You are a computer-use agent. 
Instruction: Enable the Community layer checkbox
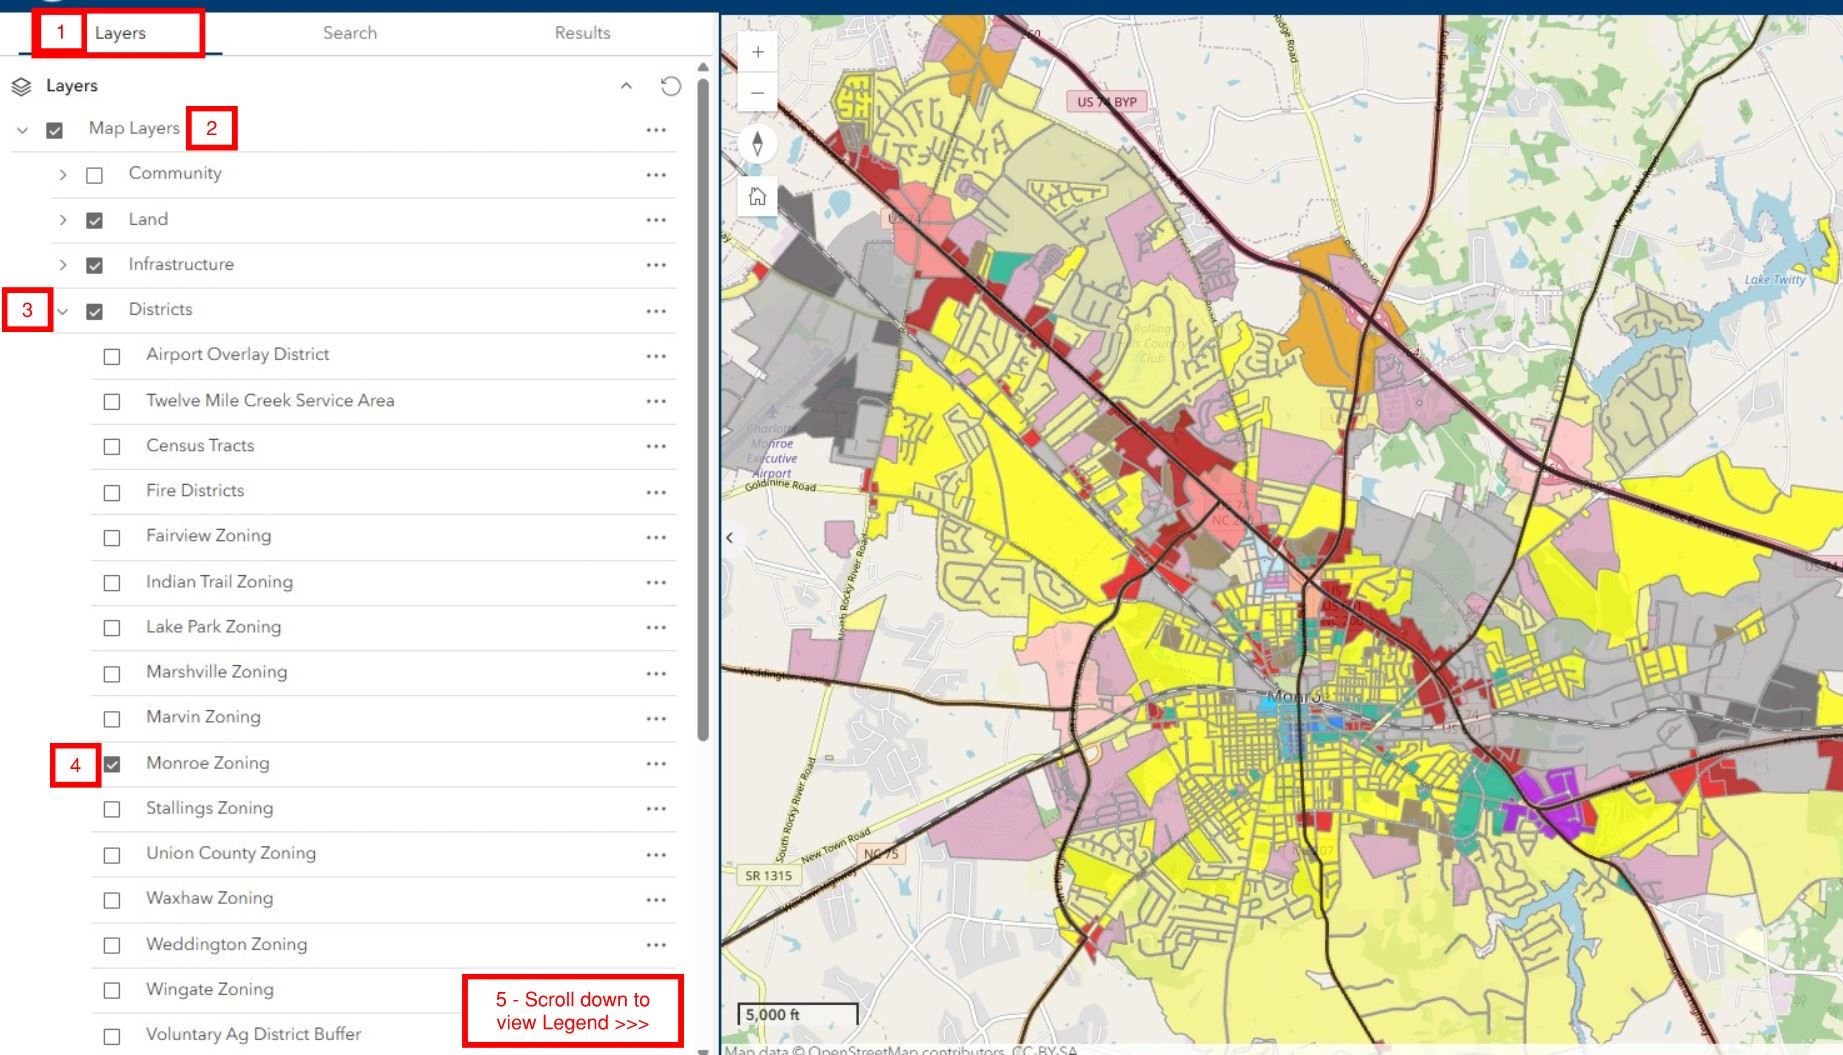[x=95, y=173]
